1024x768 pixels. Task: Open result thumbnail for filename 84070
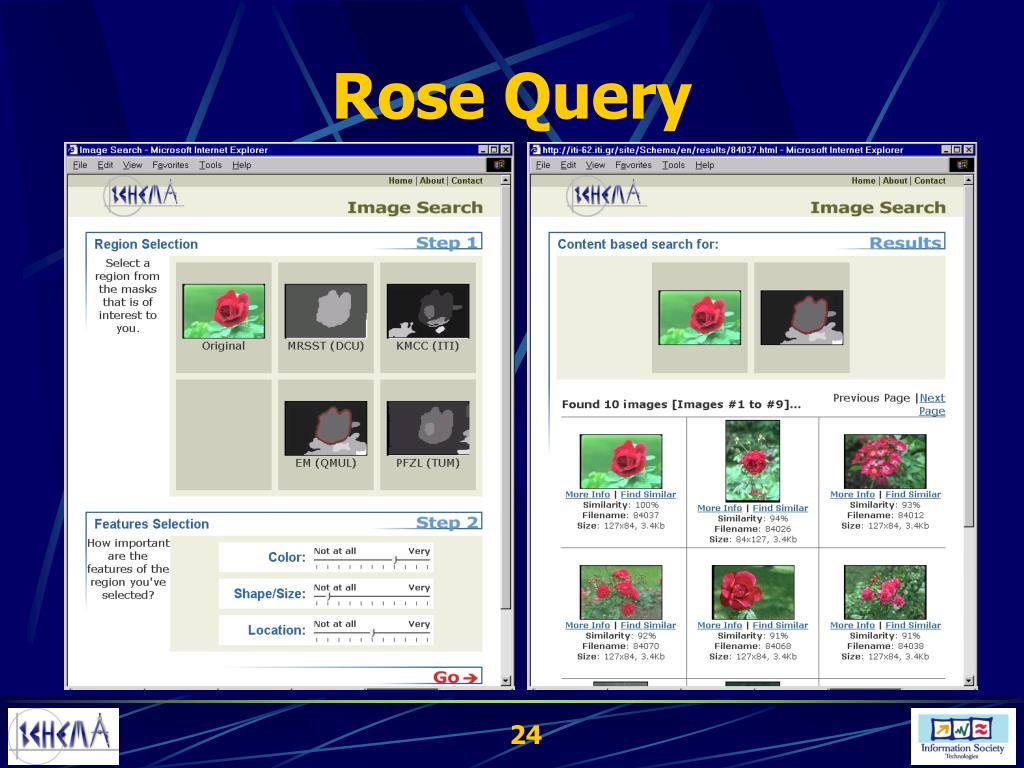pyautogui.click(x=620, y=592)
